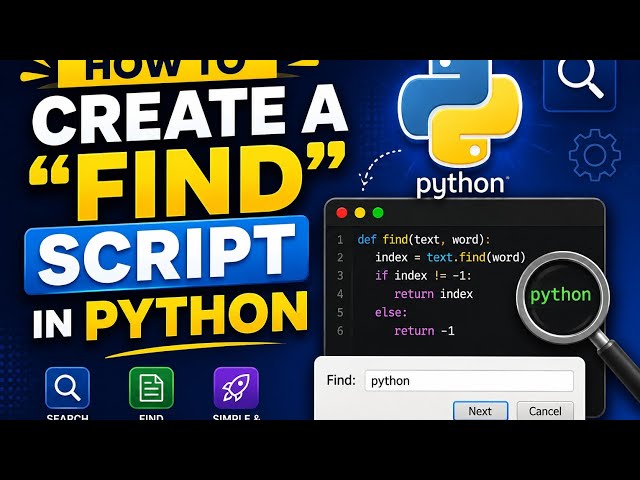Click the yellow "FIND" headline text
The width and height of the screenshot is (640, 480).
click(x=186, y=180)
